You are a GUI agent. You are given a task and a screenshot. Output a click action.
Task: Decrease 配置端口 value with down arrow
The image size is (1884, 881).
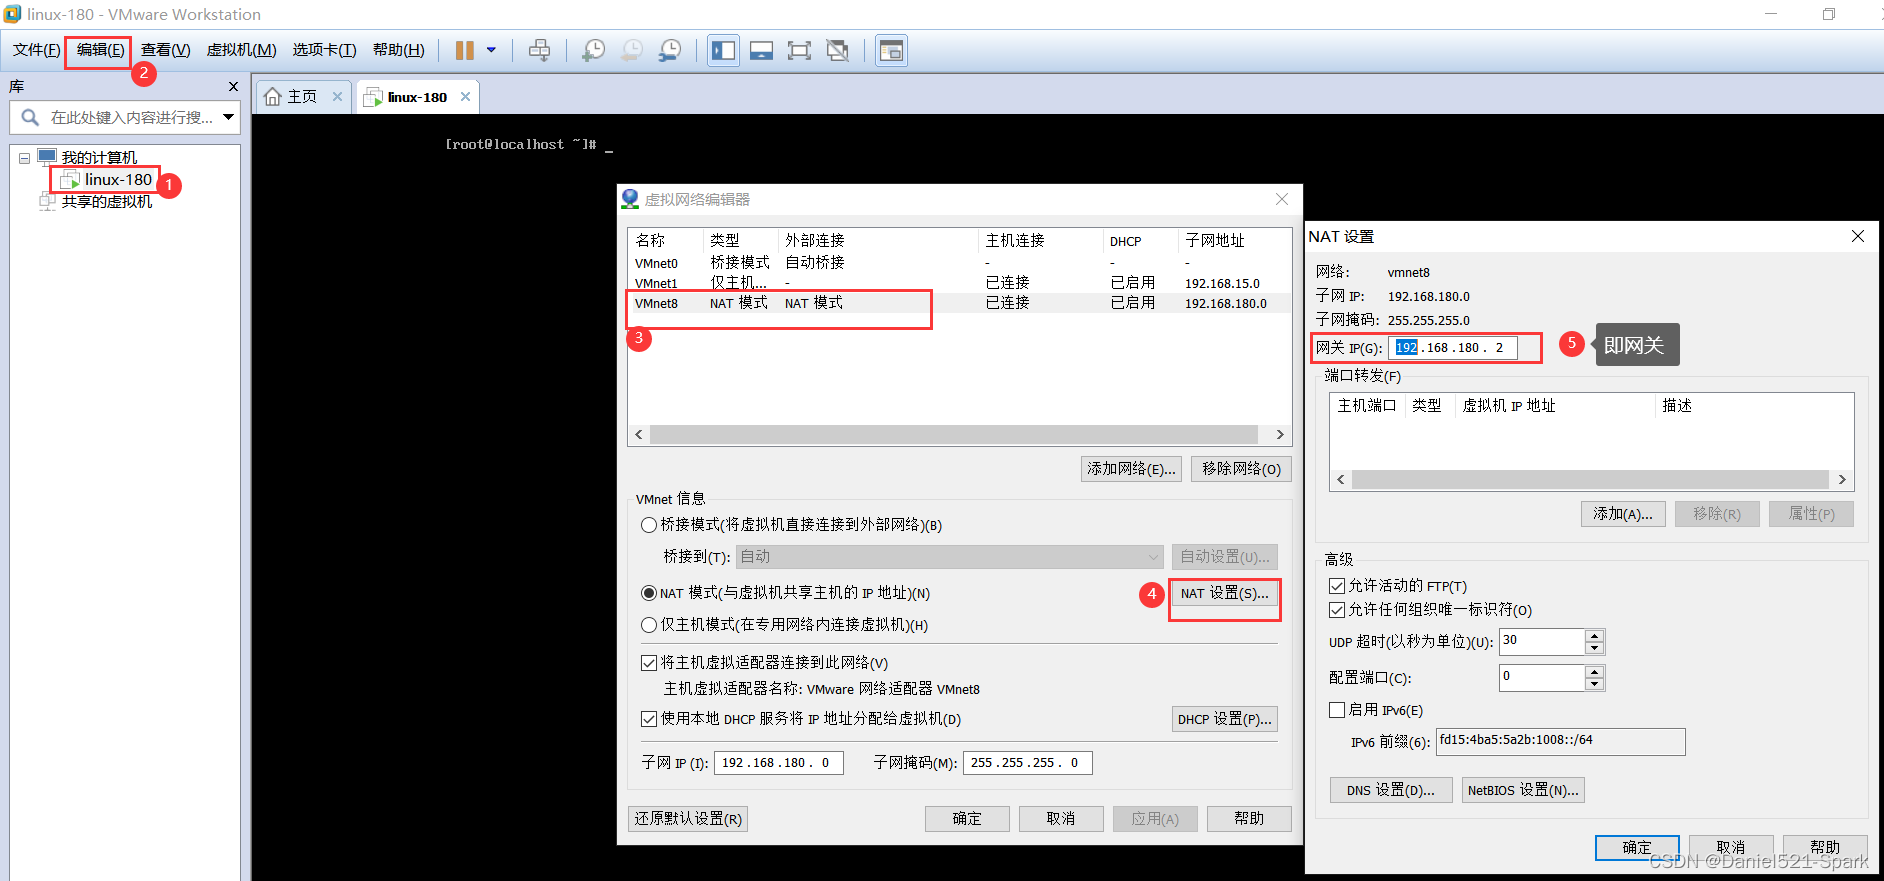point(1595,684)
